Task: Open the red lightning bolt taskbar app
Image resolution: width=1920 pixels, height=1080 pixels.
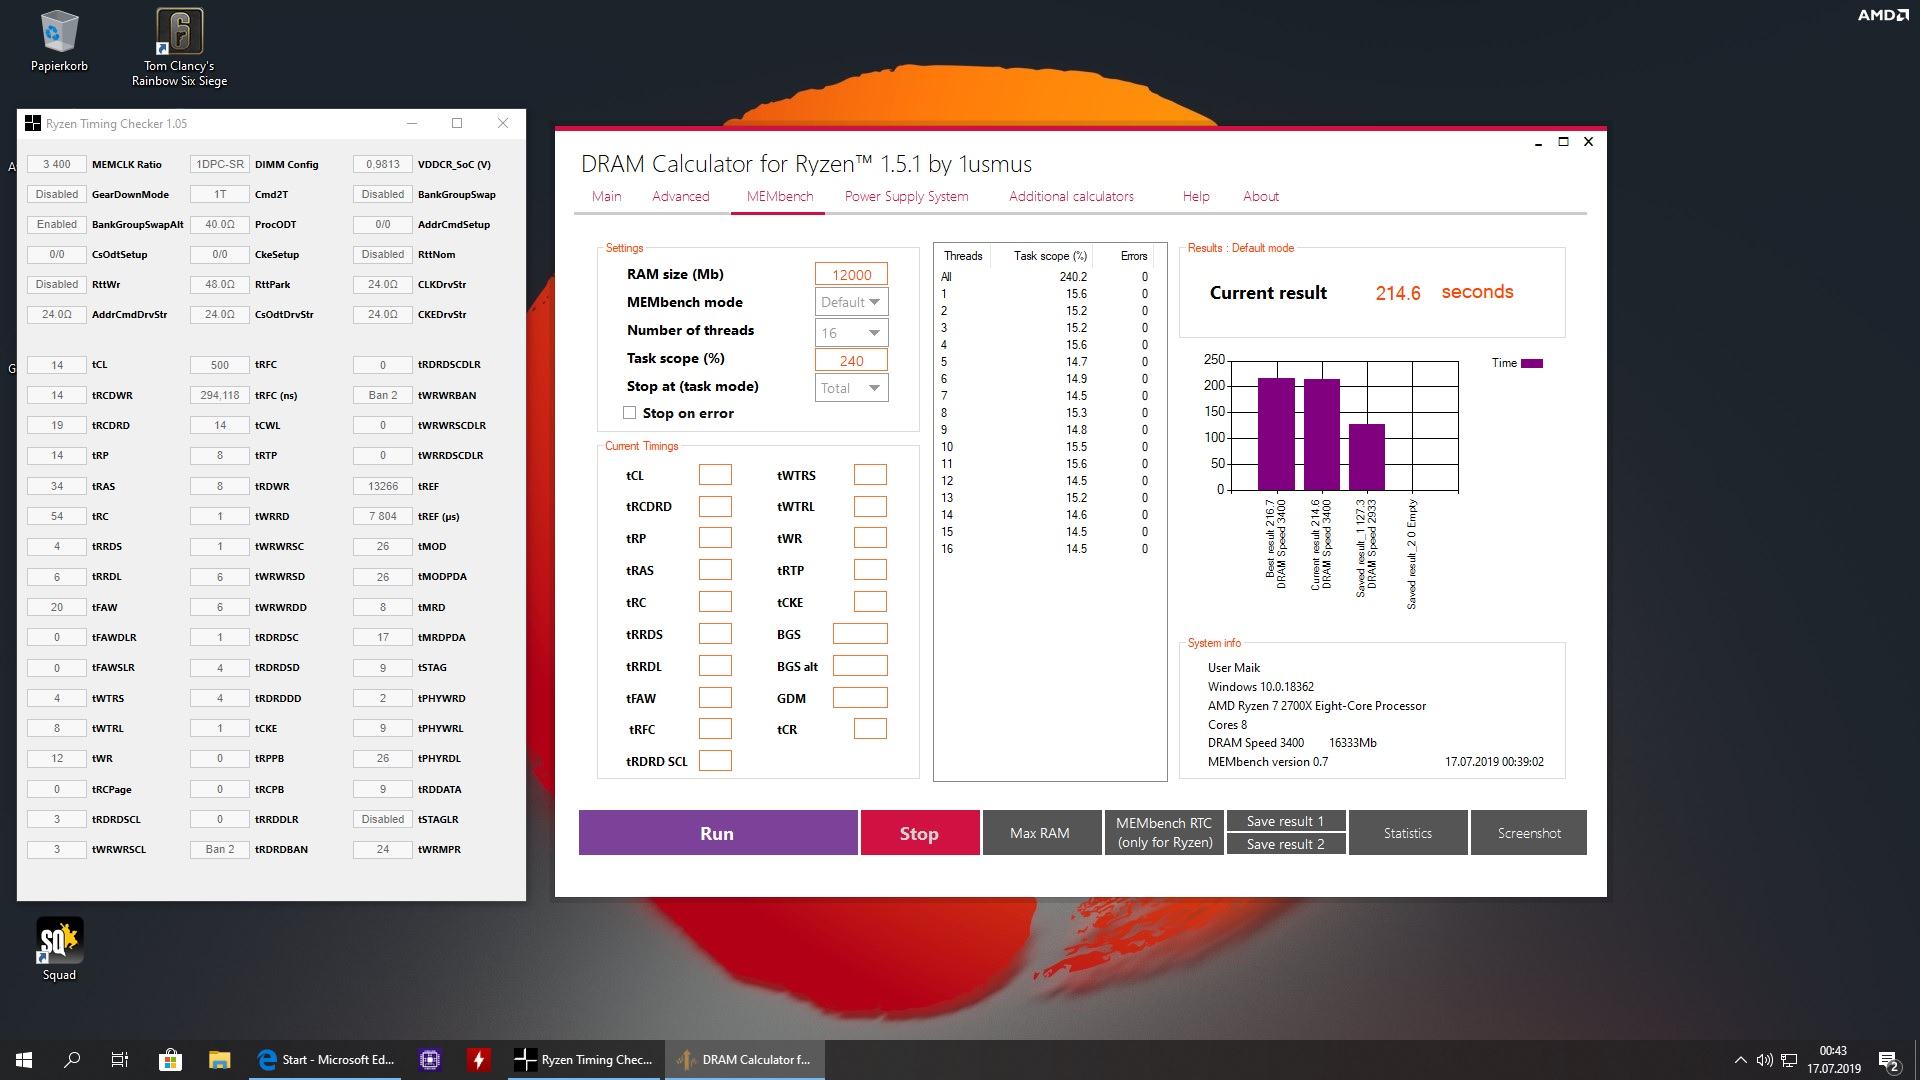Action: point(478,1060)
